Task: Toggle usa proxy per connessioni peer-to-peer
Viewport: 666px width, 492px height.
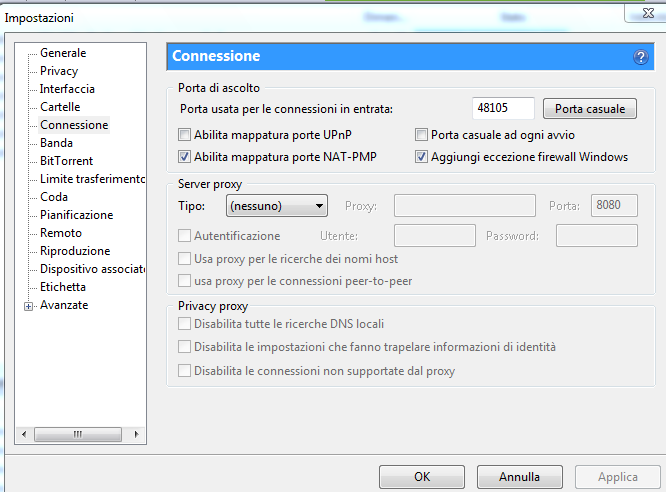Action: coord(184,281)
